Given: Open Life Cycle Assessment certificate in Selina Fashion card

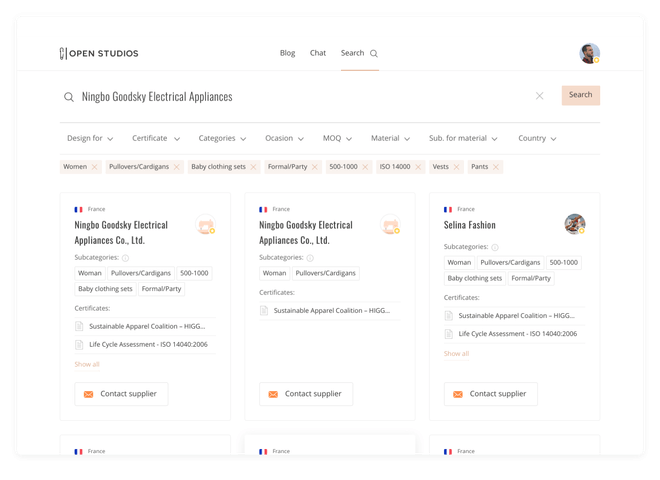Looking at the screenshot, I should point(518,334).
